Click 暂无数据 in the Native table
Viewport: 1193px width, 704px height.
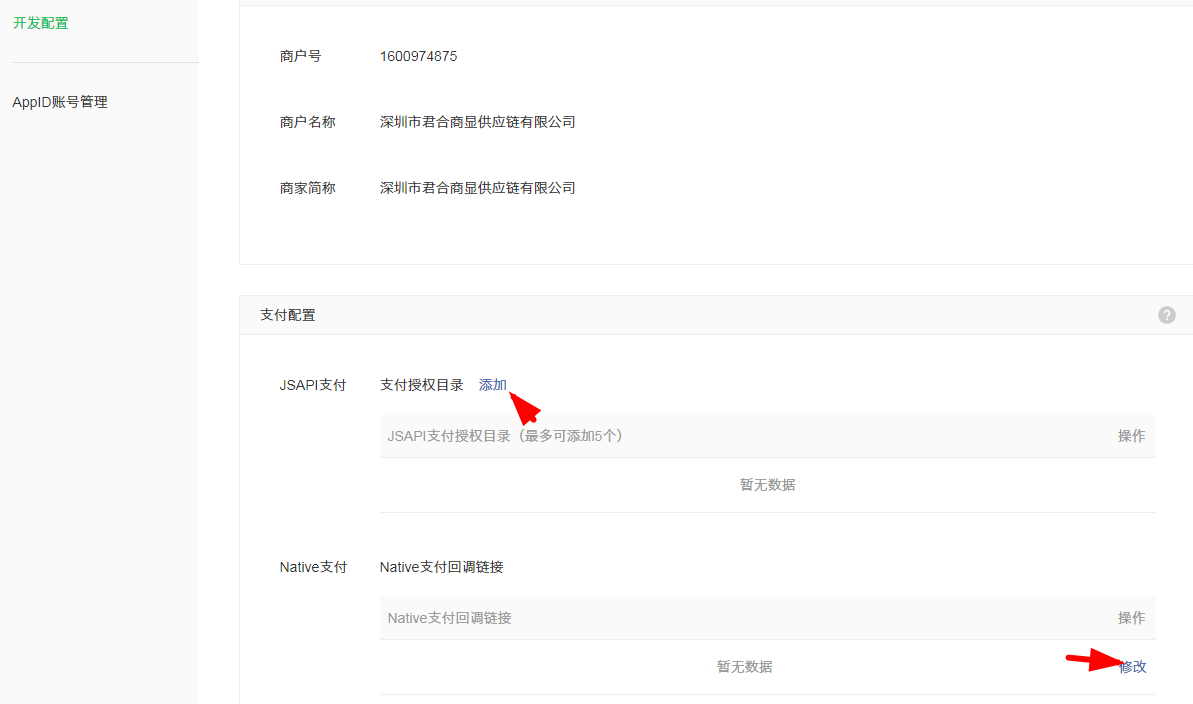744,666
